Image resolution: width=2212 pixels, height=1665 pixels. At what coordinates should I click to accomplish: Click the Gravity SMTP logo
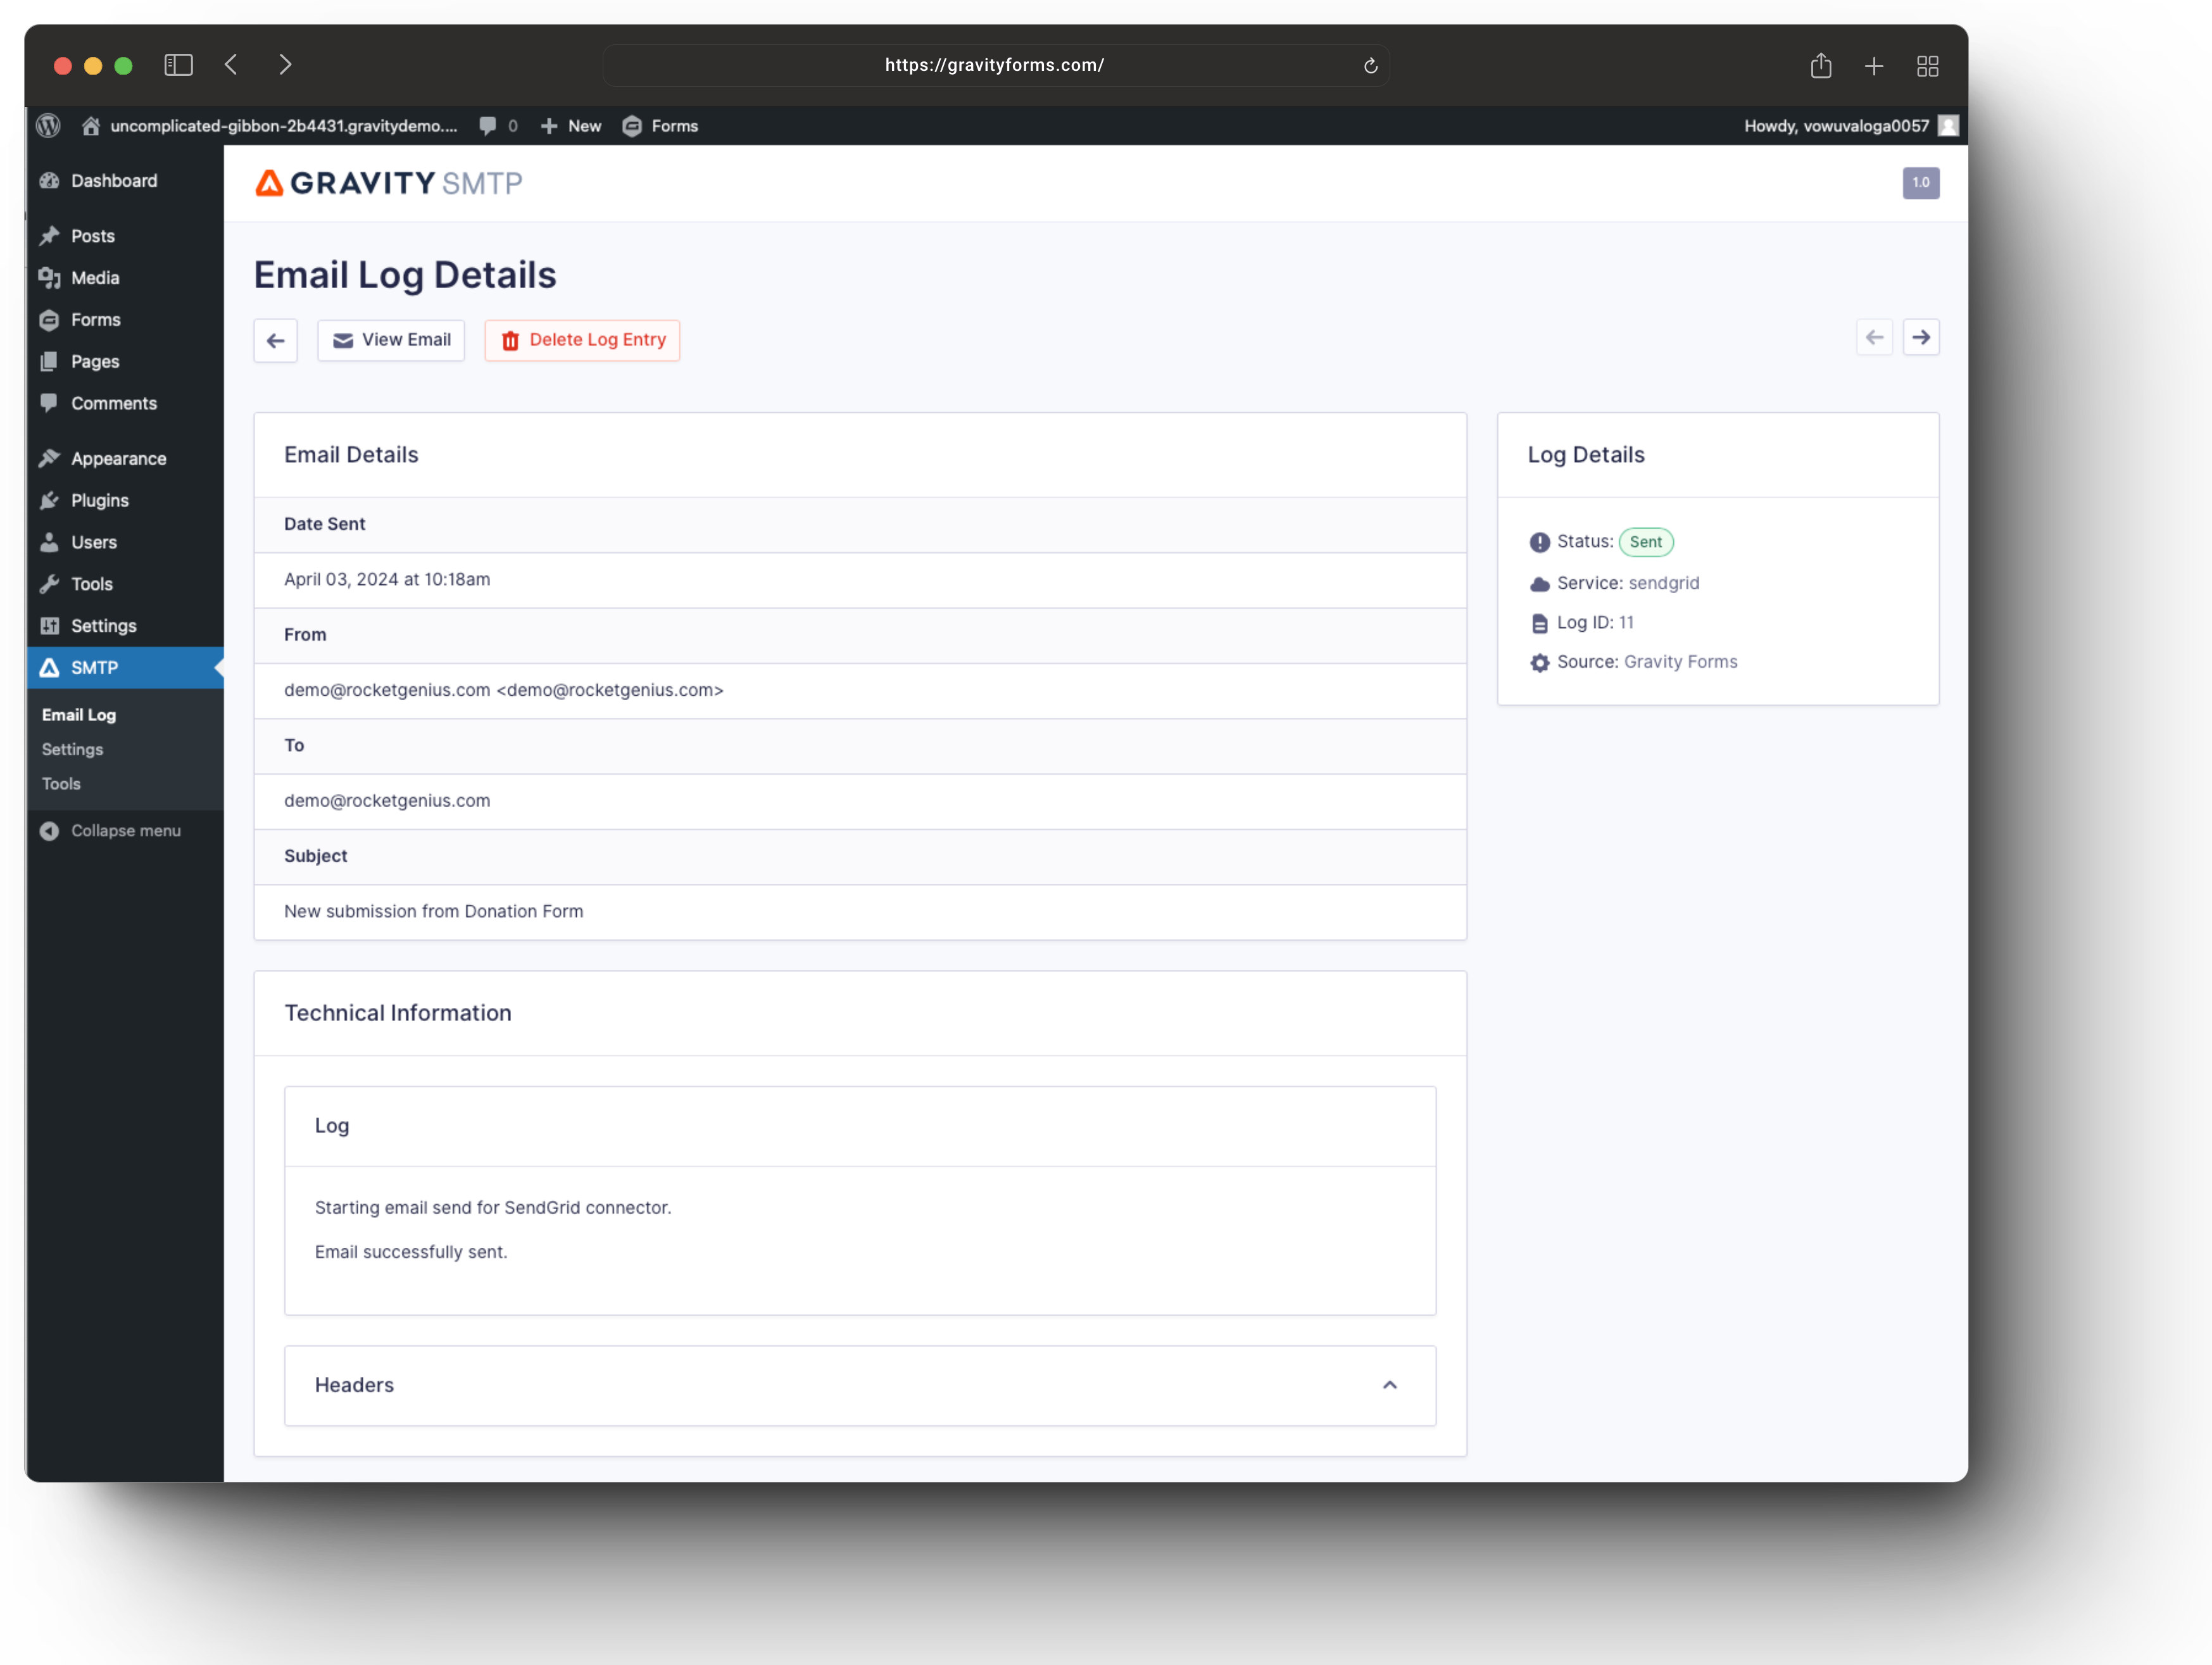(x=389, y=183)
